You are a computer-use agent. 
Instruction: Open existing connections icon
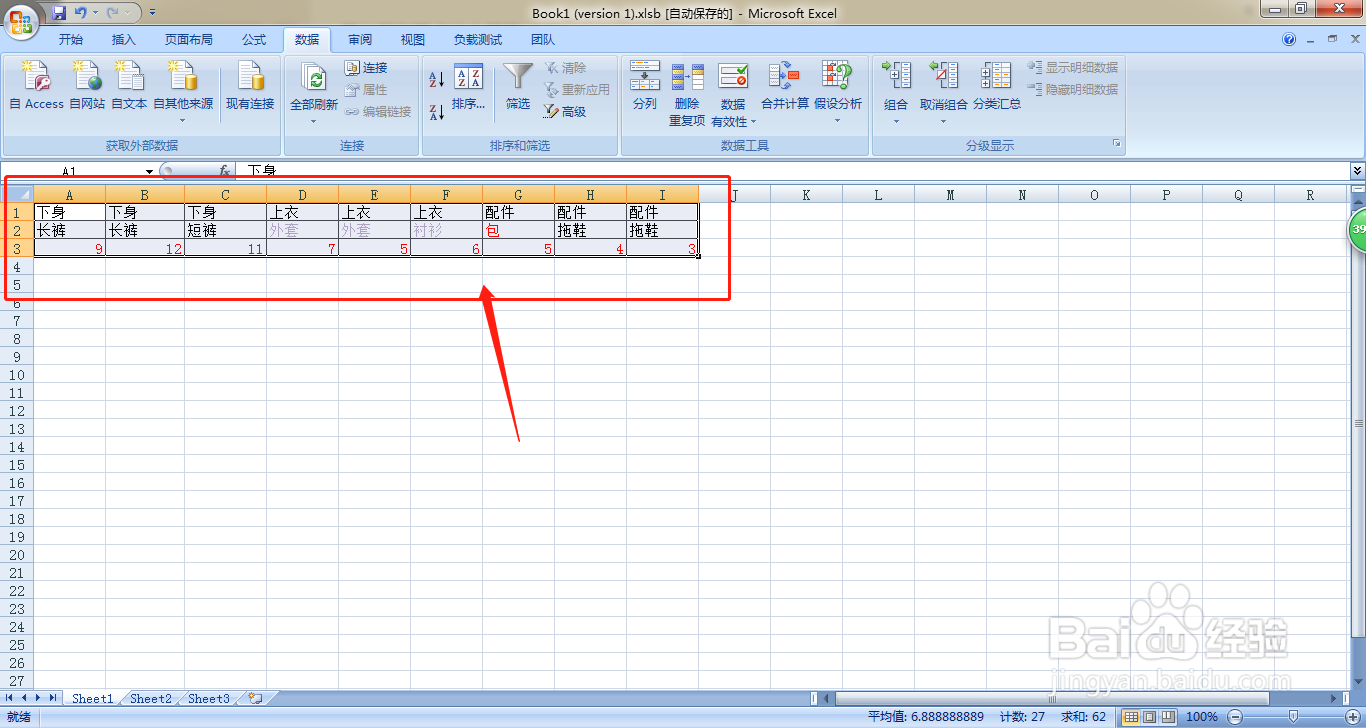coord(249,75)
